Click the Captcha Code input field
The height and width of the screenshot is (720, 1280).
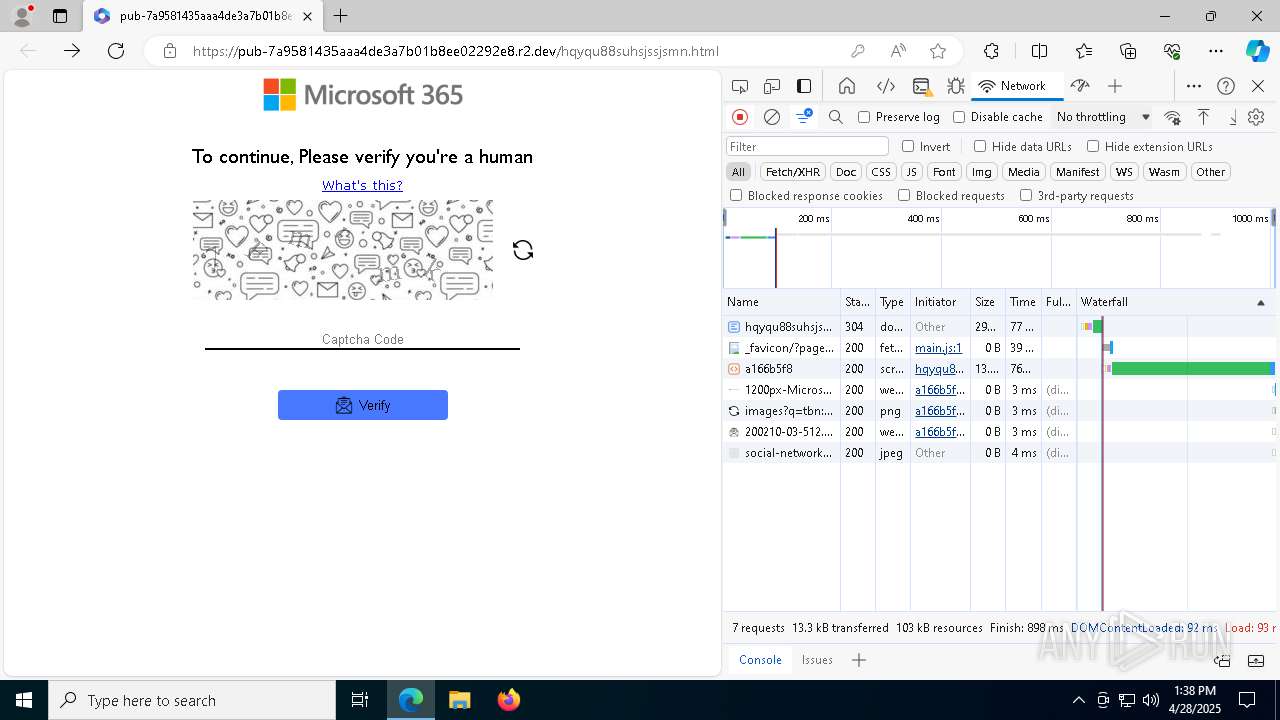coord(362,339)
